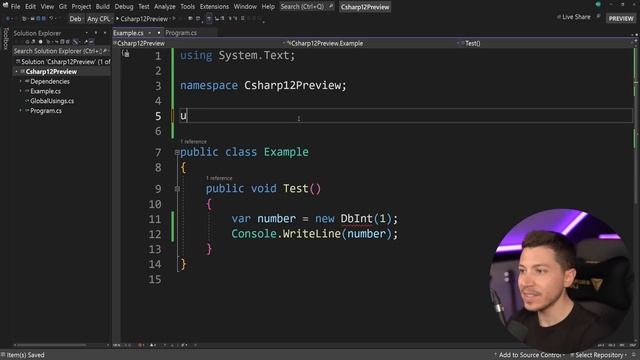Viewport: 640px width, 360px height.
Task: Open the Project menu
Action: (81, 7)
